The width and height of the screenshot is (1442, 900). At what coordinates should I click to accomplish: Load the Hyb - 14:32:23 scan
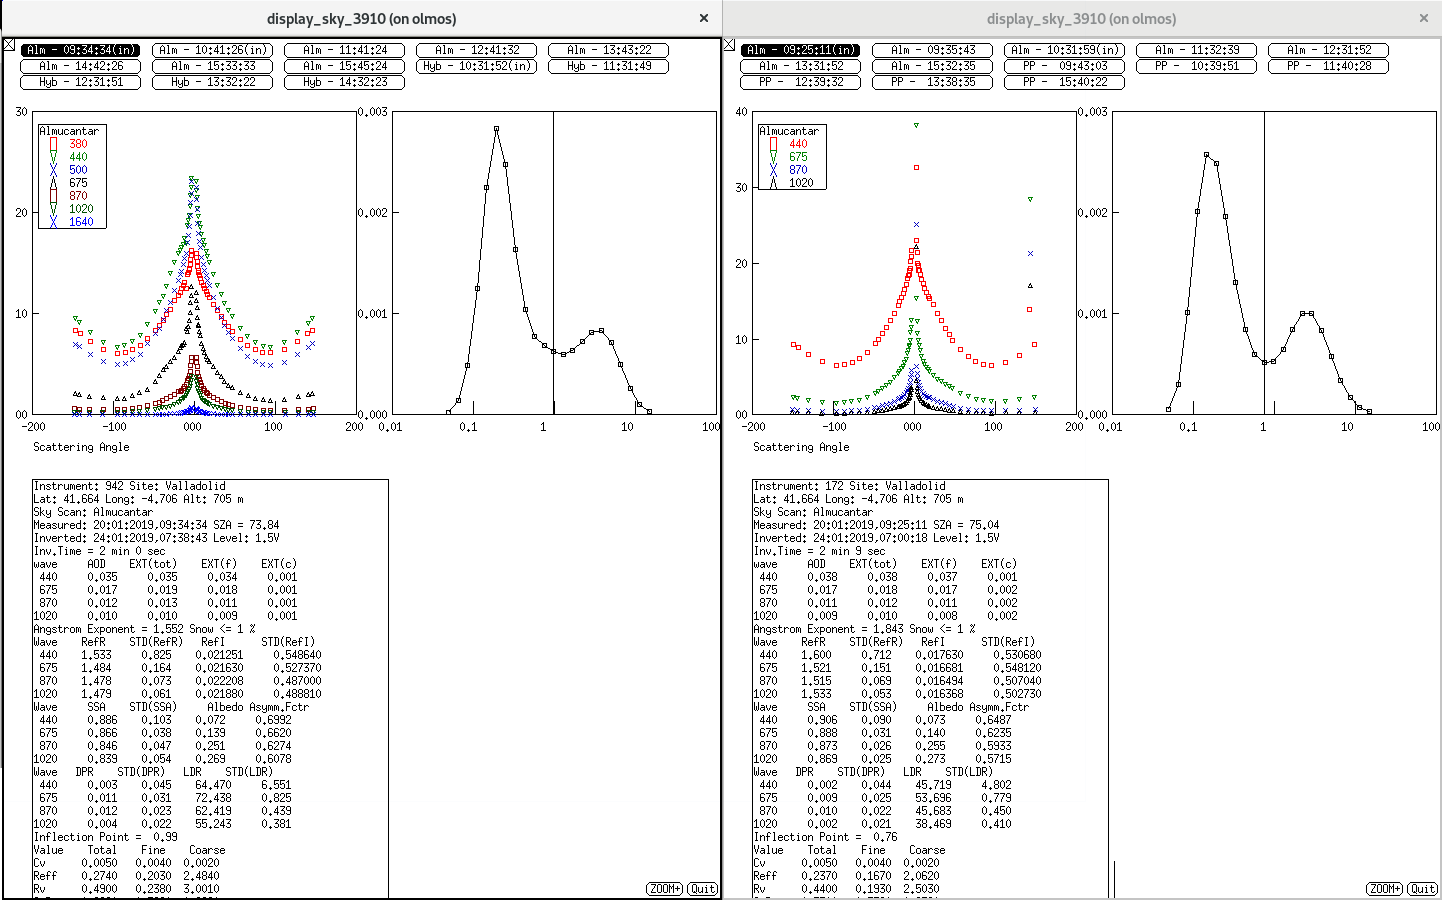tap(344, 82)
